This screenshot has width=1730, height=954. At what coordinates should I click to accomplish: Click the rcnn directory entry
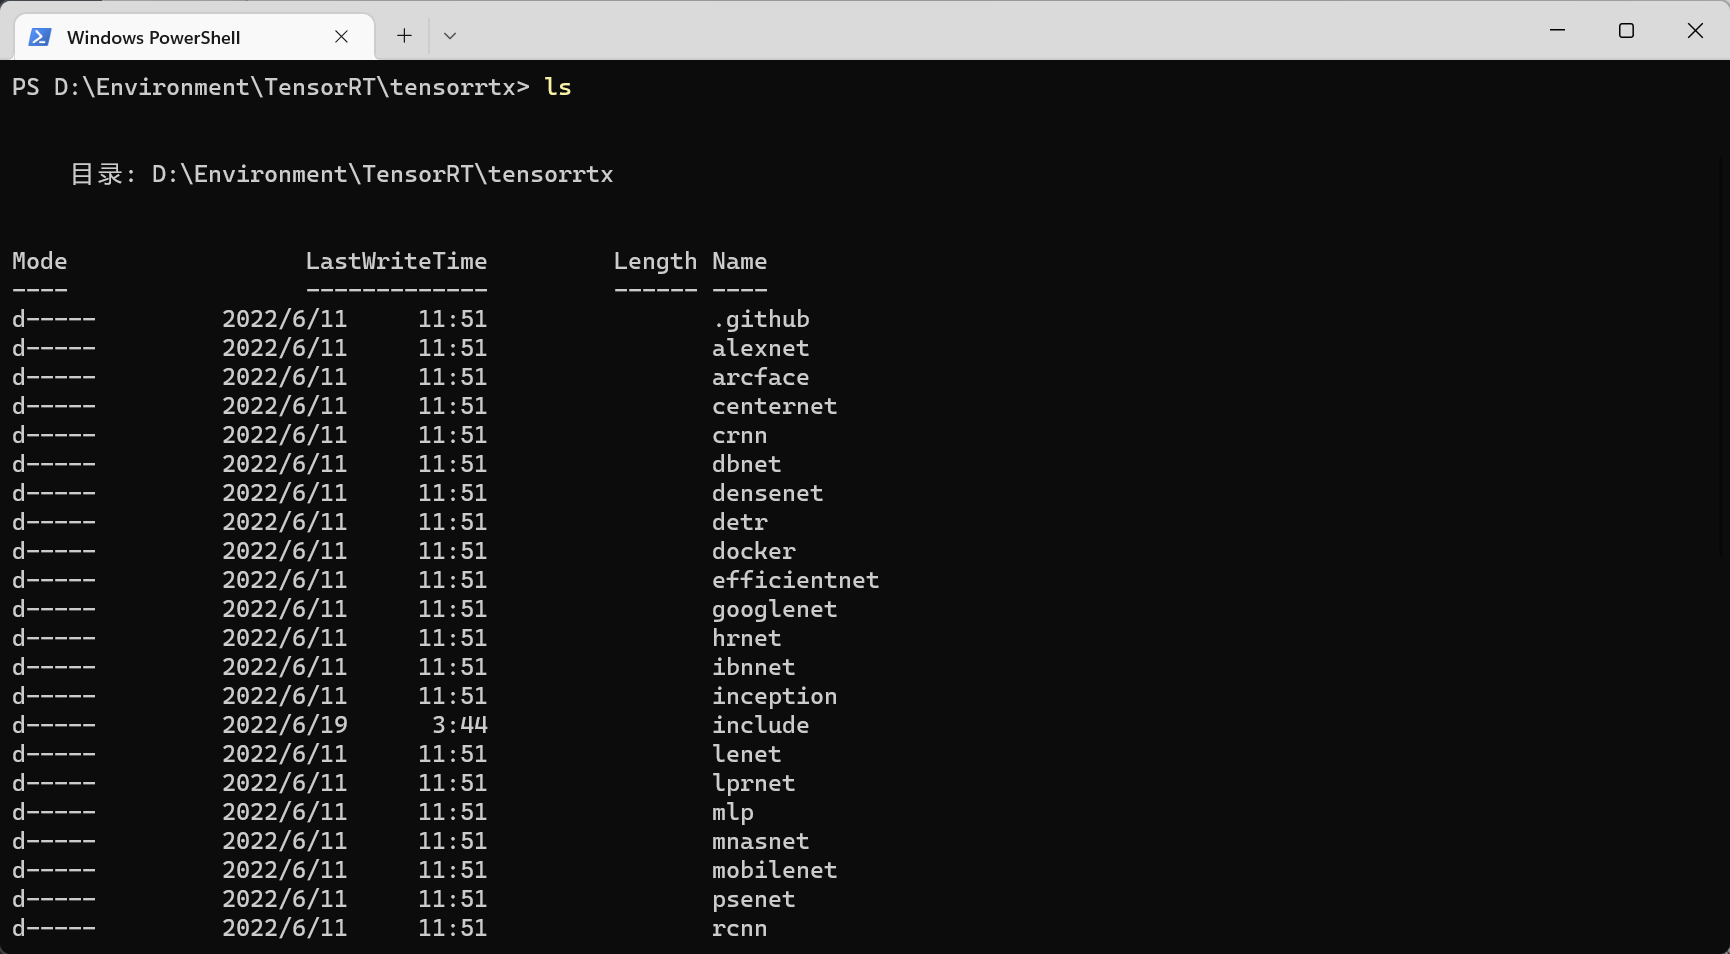tap(739, 928)
